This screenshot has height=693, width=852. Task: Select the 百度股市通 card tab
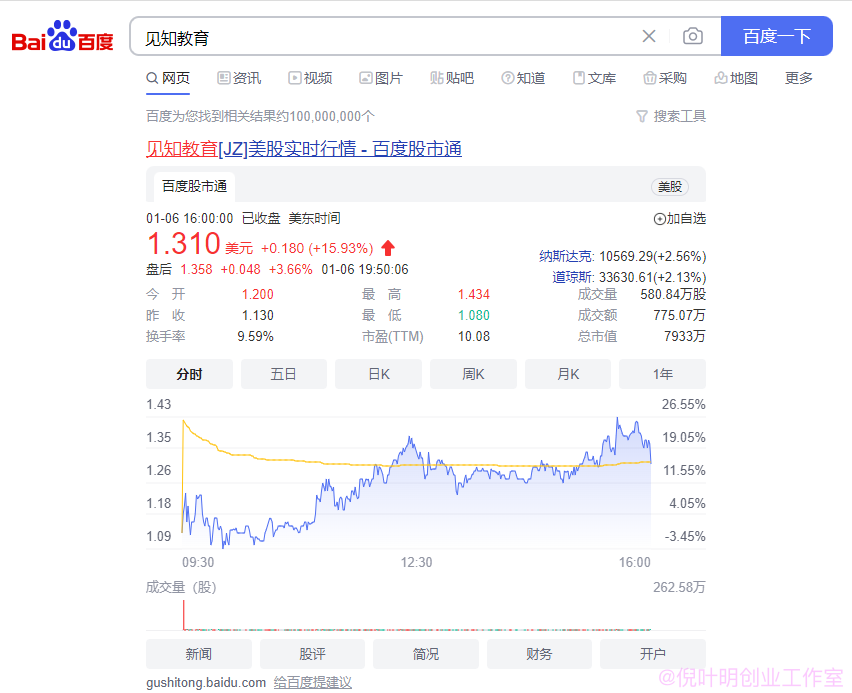pyautogui.click(x=195, y=186)
